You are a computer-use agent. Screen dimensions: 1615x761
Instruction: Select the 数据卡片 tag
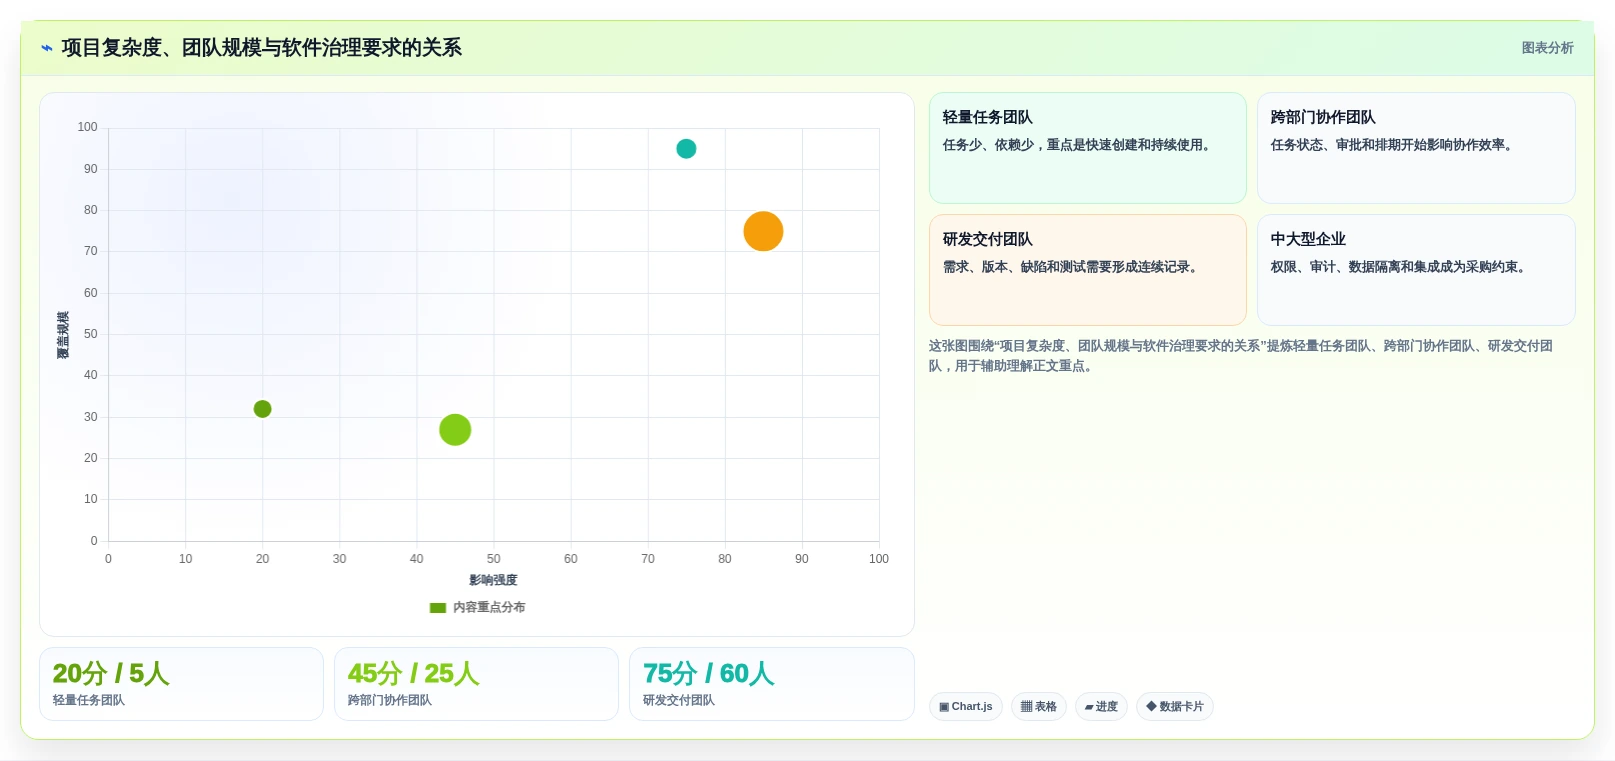pos(1175,707)
